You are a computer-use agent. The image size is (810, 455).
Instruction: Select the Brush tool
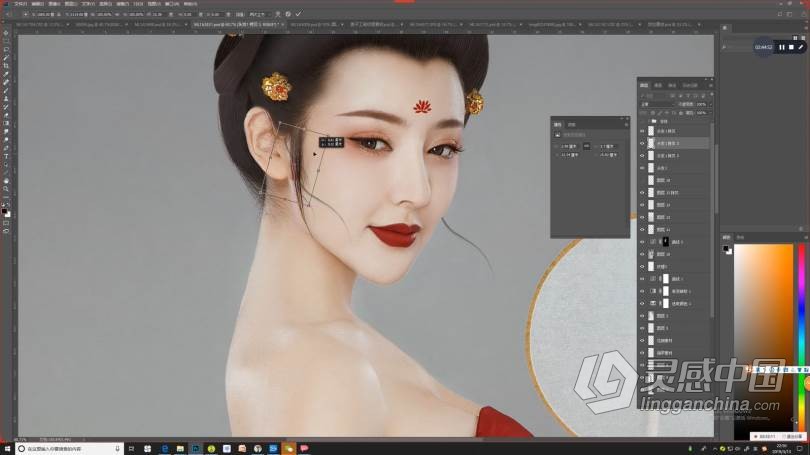tap(6, 90)
